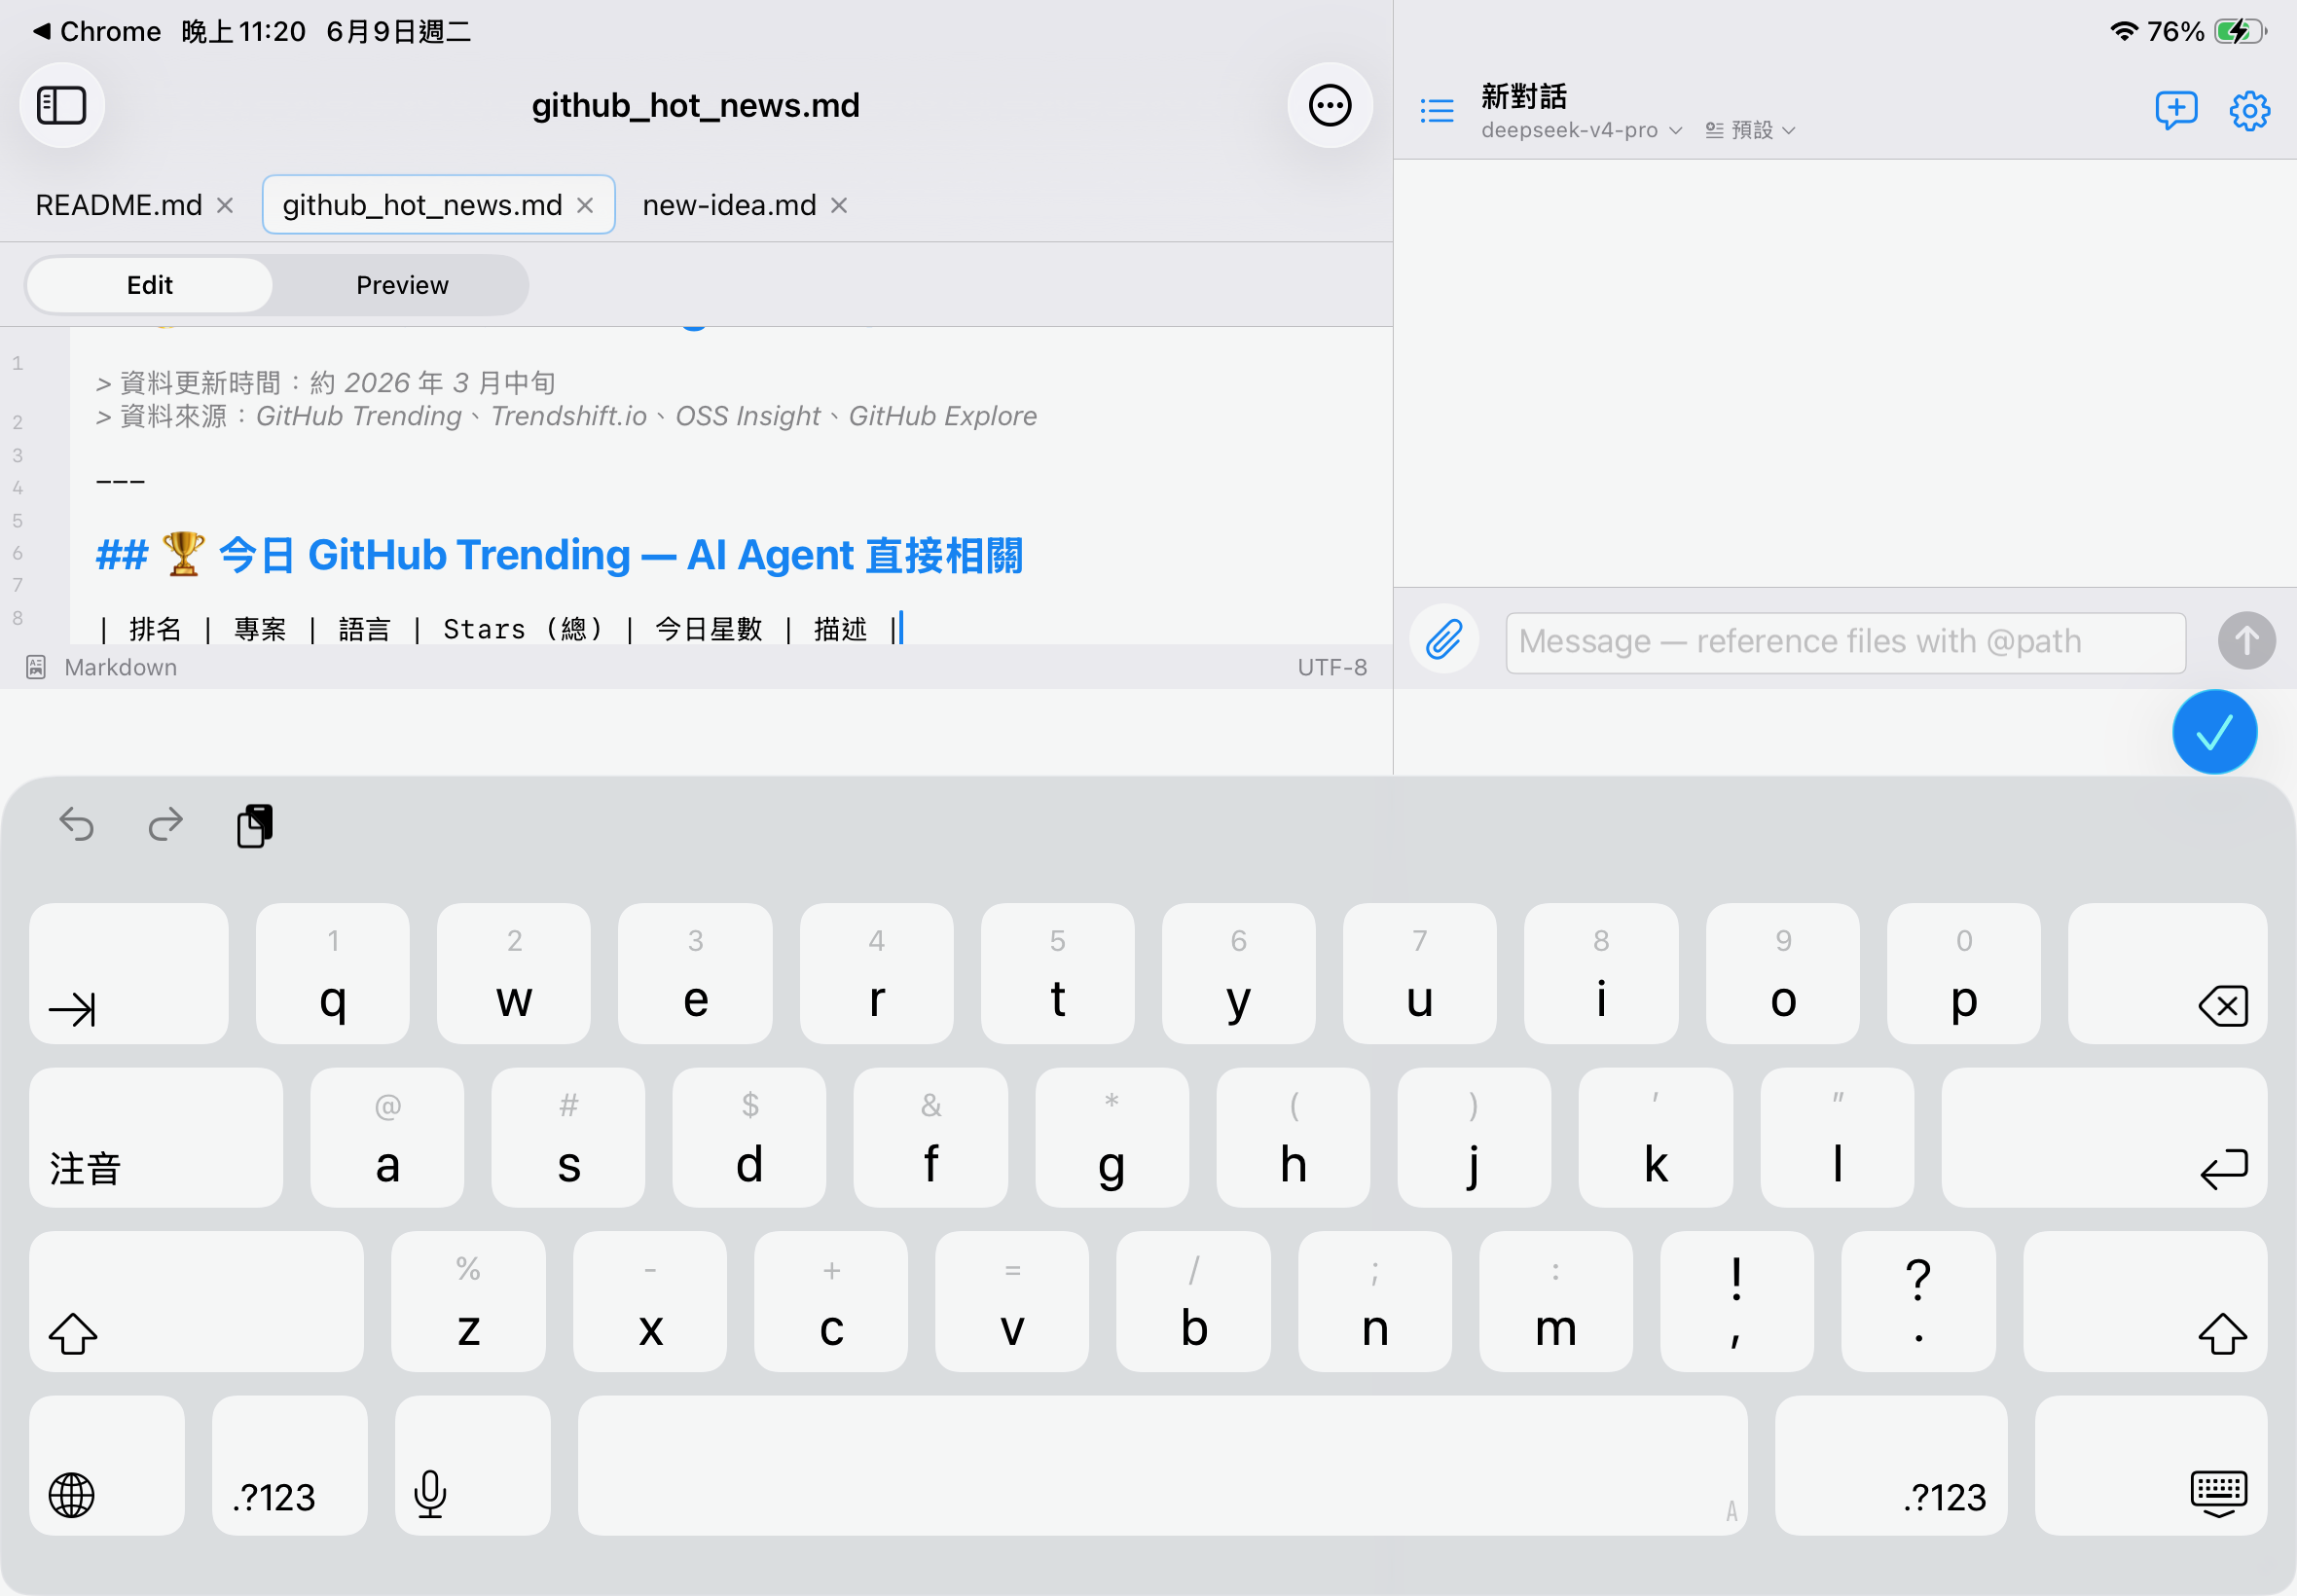The width and height of the screenshot is (2297, 1596).
Task: Attach a file with the paperclip
Action: coord(1444,640)
